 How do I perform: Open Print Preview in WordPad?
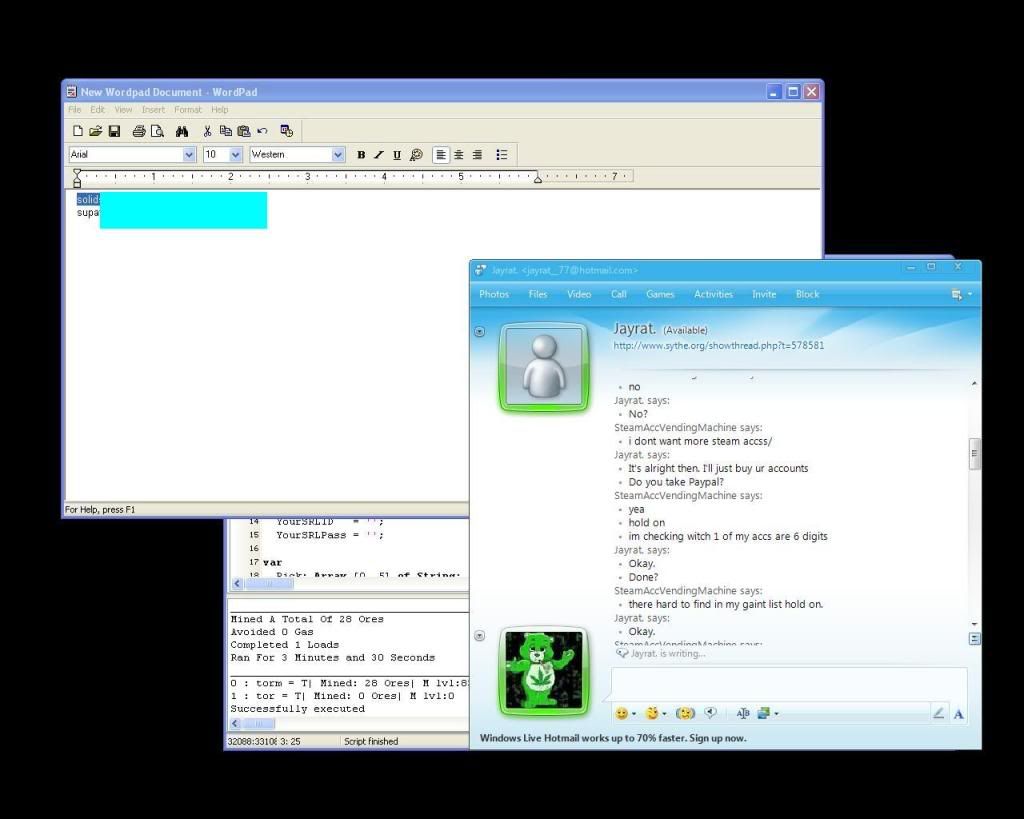click(157, 131)
